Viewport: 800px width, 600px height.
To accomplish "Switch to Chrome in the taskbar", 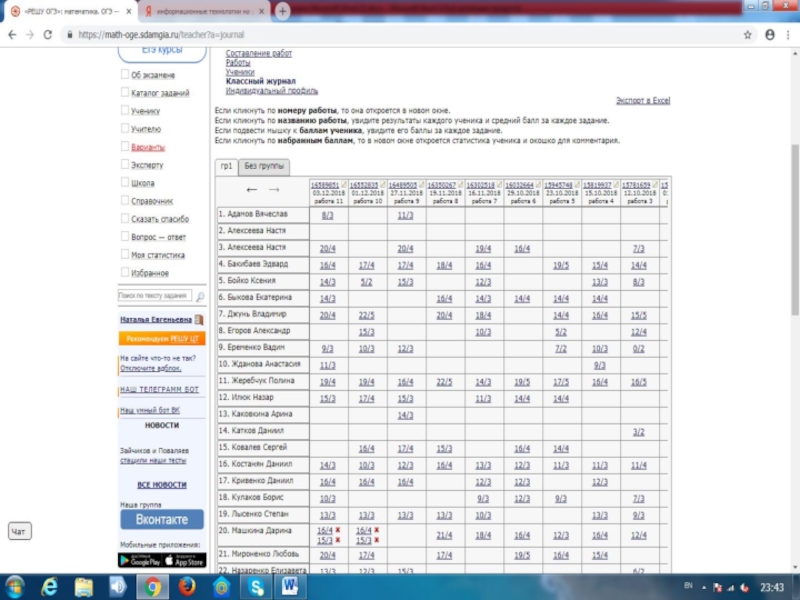I will tap(152, 587).
